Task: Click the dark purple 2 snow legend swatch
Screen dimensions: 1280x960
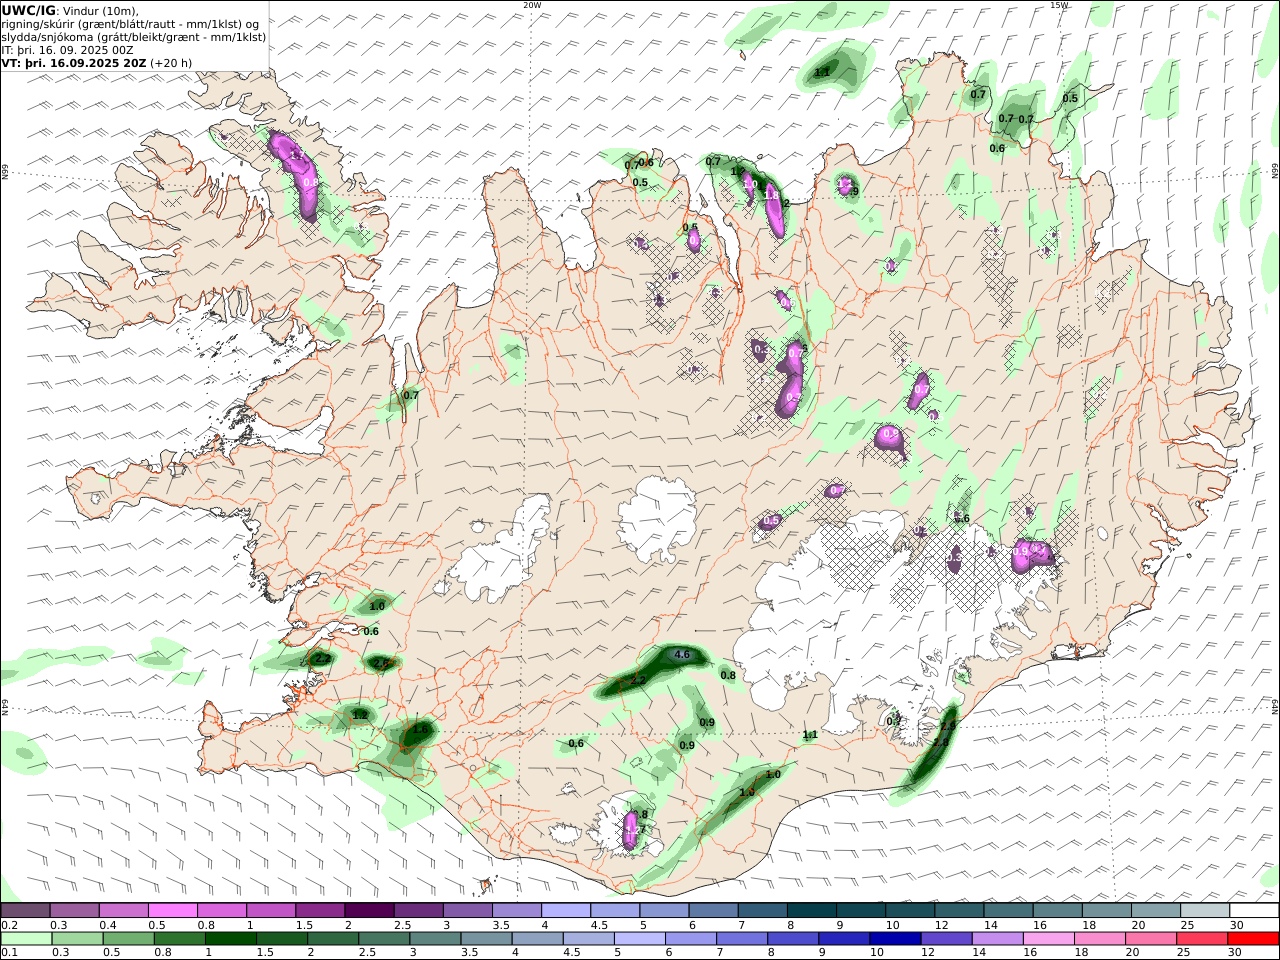Action: pos(369,911)
